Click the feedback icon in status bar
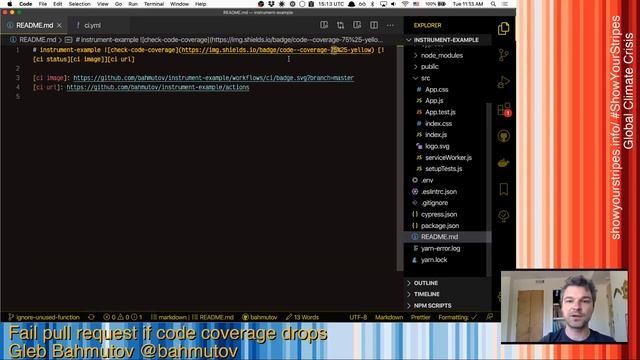Screen dimensions: 640x360 point(489,317)
